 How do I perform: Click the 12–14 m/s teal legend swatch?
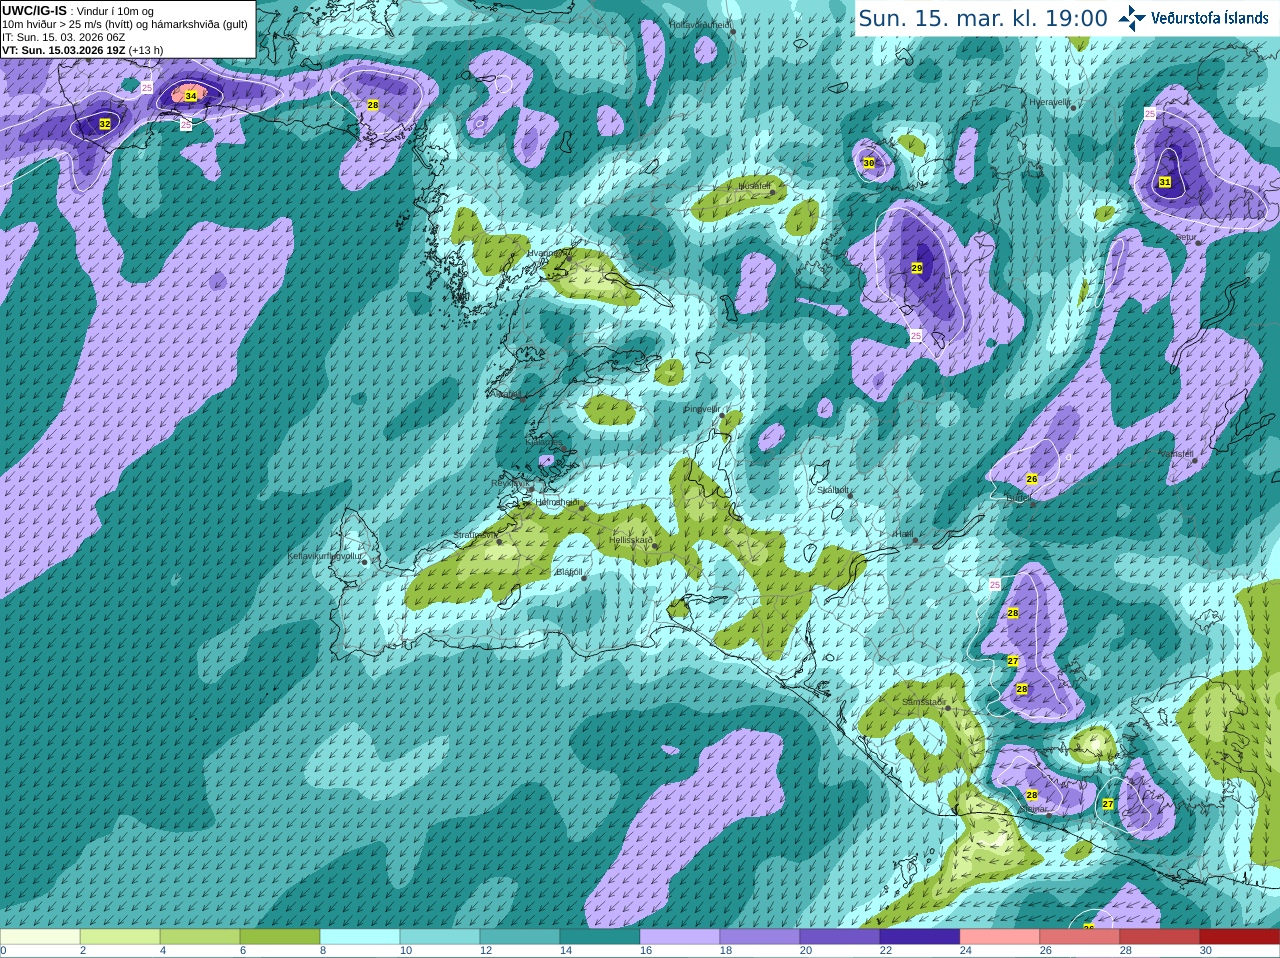pyautogui.click(x=520, y=937)
